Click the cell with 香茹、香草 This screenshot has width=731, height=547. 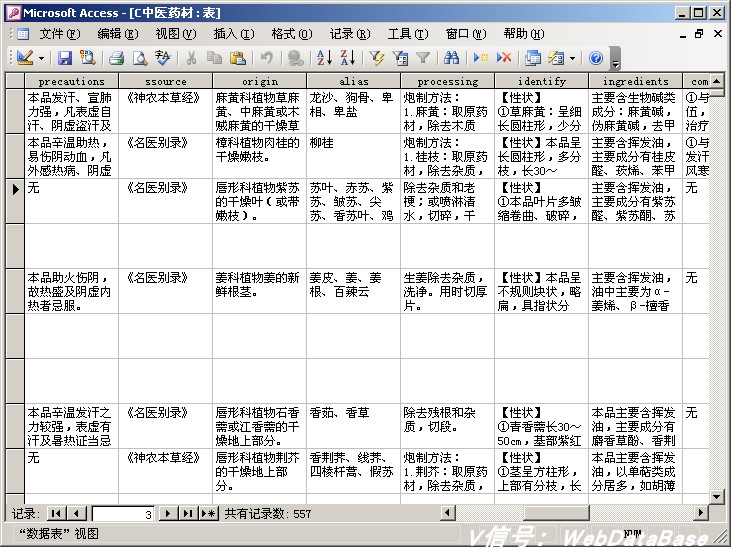[x=353, y=426]
